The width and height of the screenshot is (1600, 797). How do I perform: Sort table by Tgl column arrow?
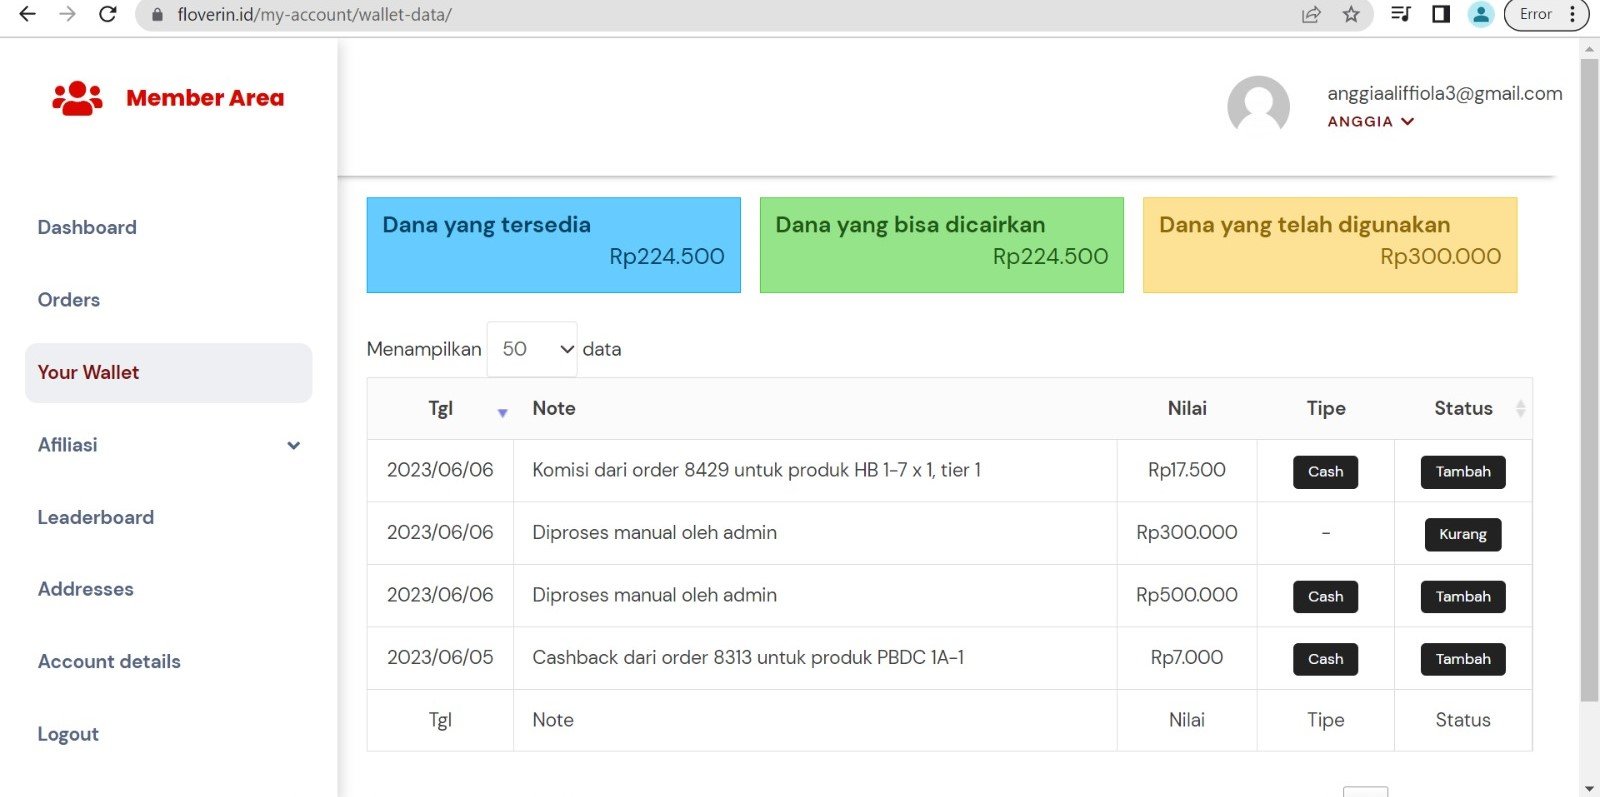(x=502, y=411)
